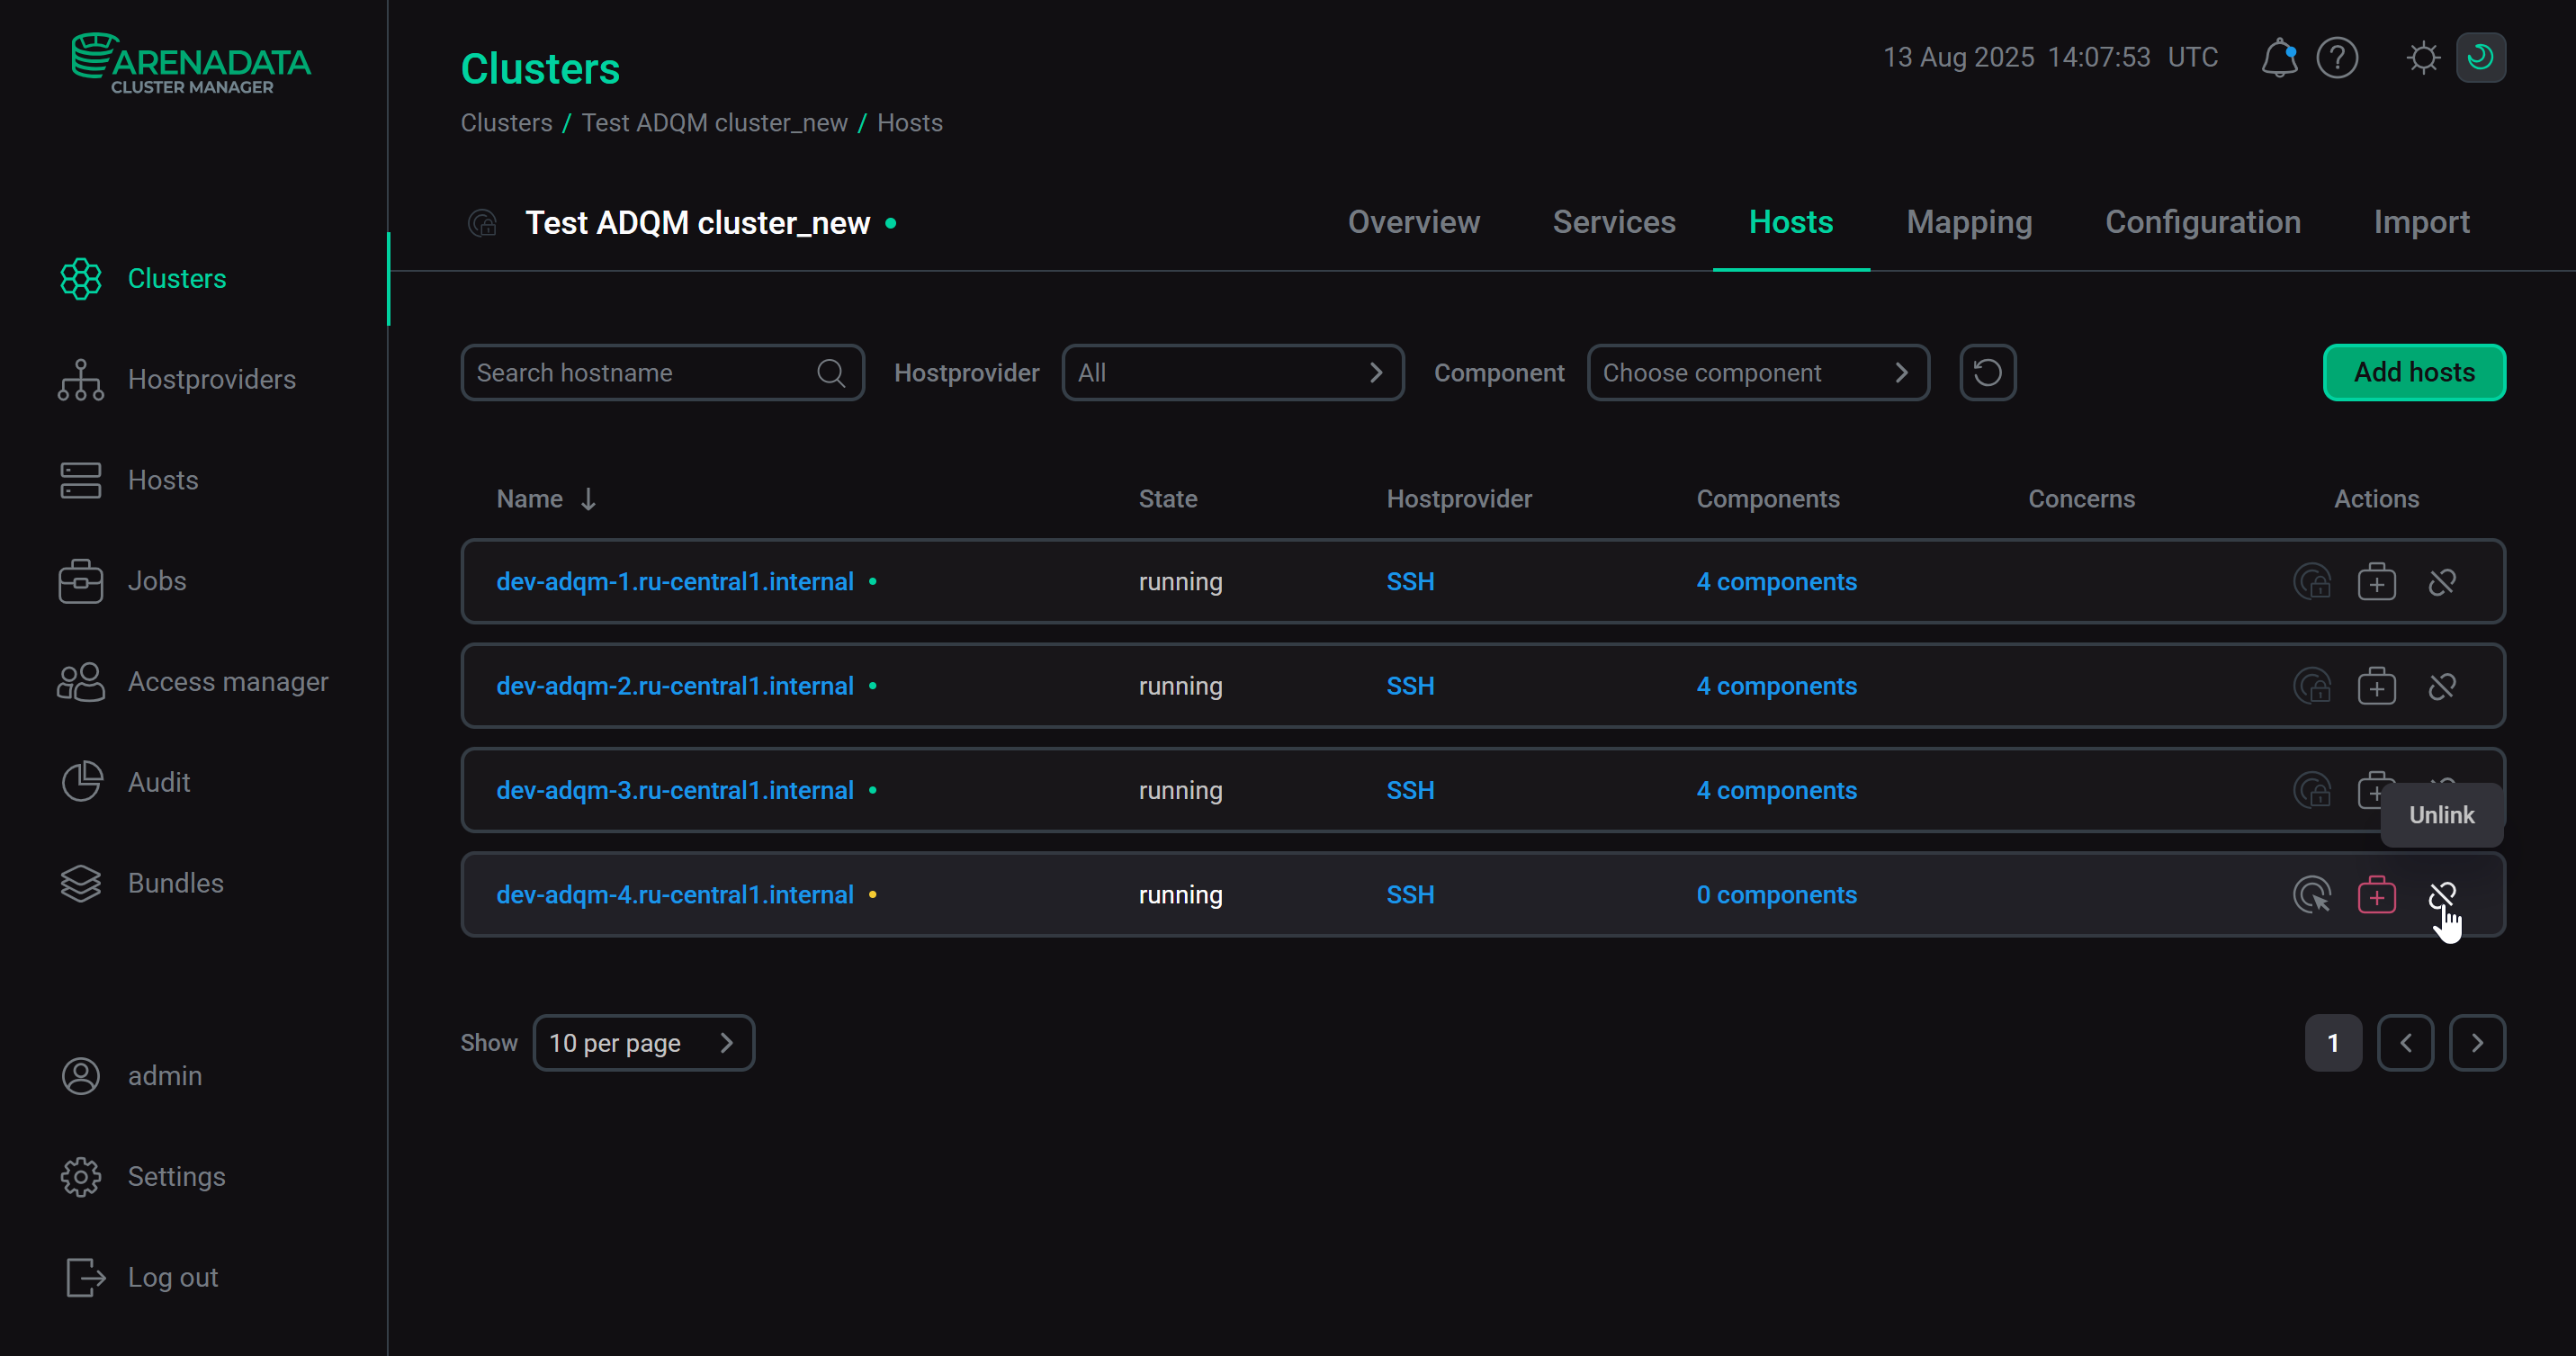The image size is (2576, 1356).
Task: Open Jobs in the sidebar
Action: 123,581
